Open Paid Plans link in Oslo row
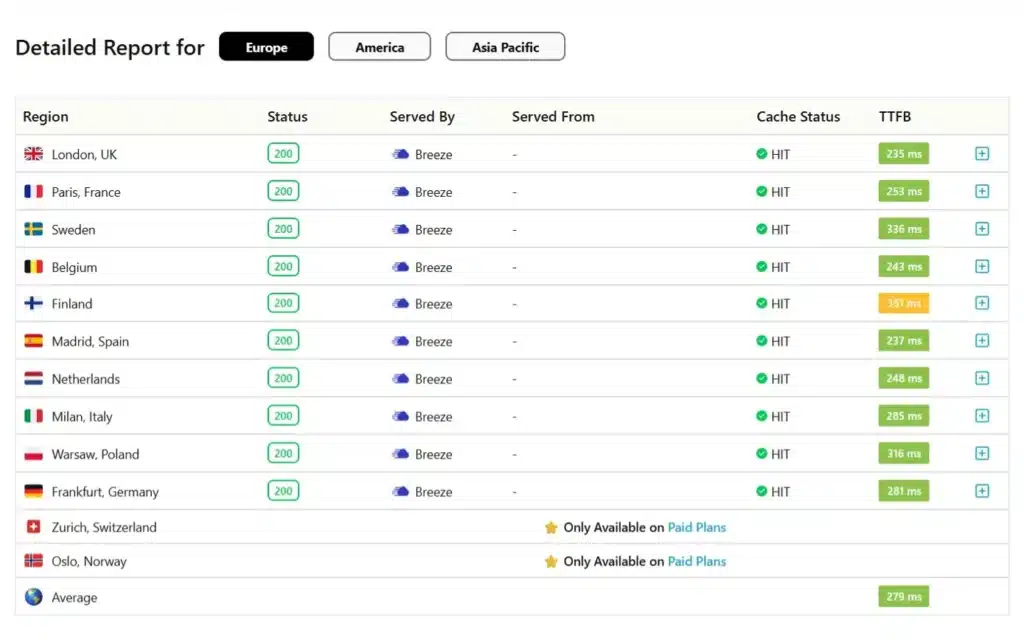 697,561
